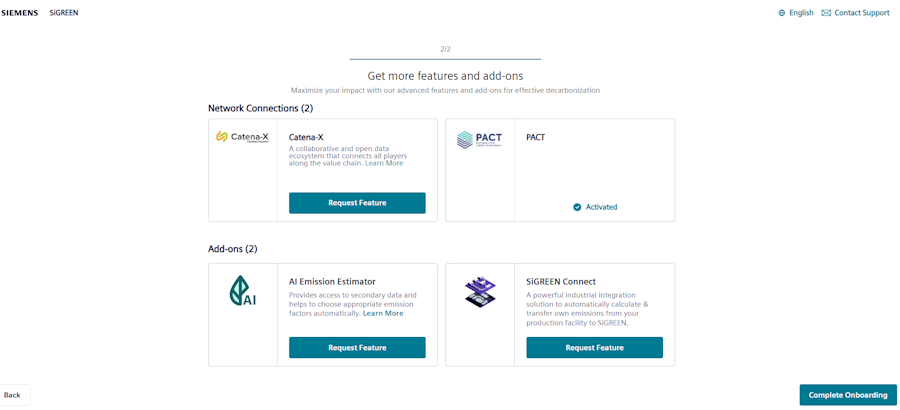Open AI Emission Estimator Learn More link

point(383,313)
